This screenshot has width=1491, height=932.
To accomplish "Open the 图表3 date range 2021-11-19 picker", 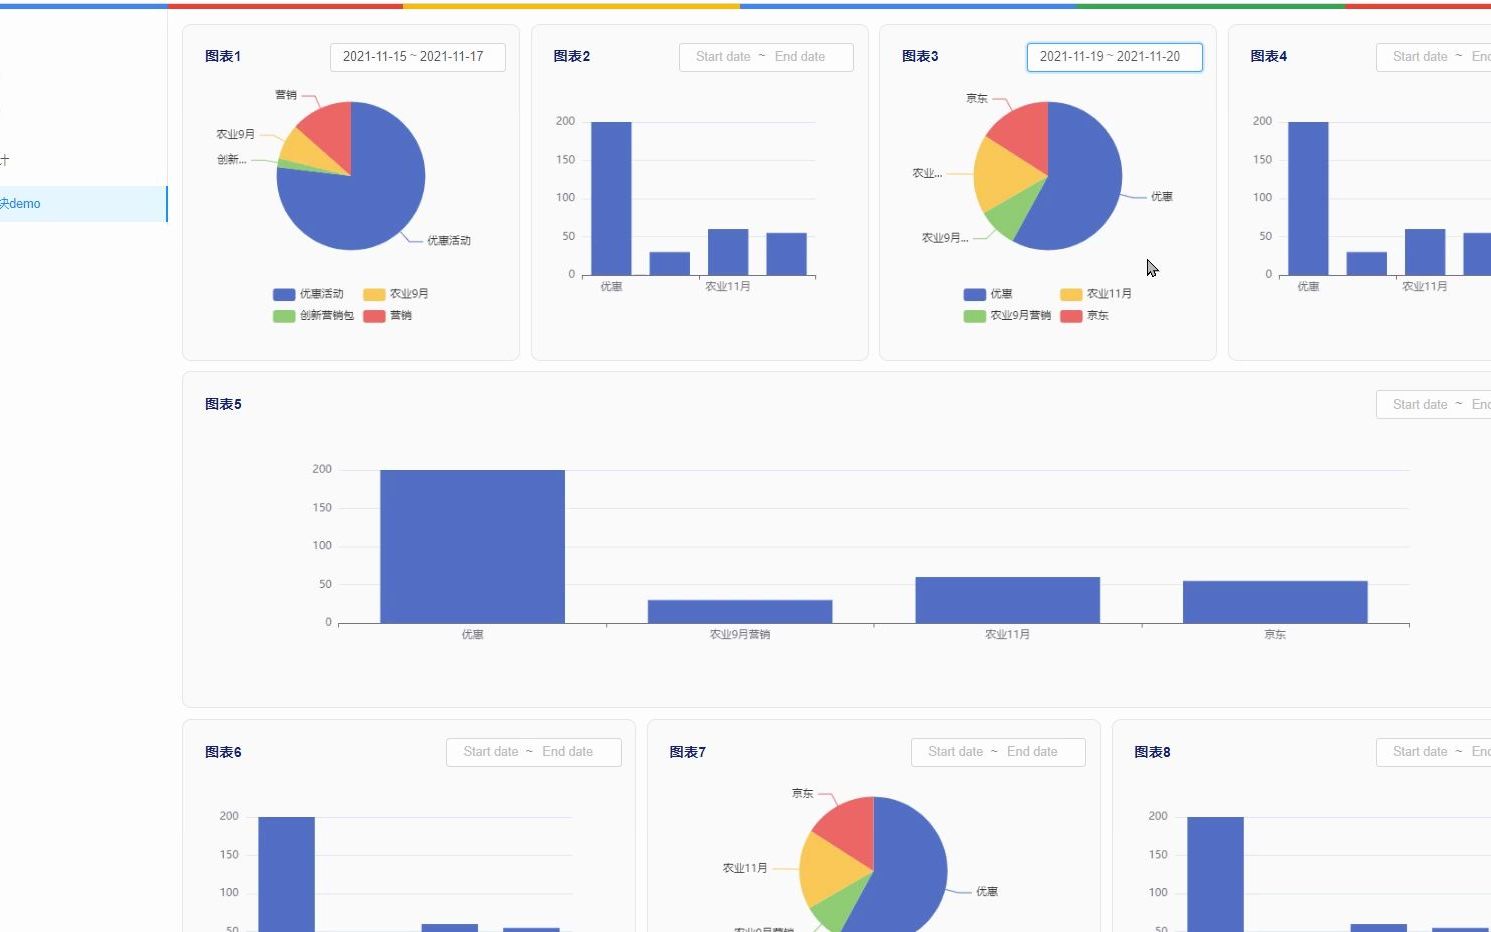I will (x=1114, y=57).
